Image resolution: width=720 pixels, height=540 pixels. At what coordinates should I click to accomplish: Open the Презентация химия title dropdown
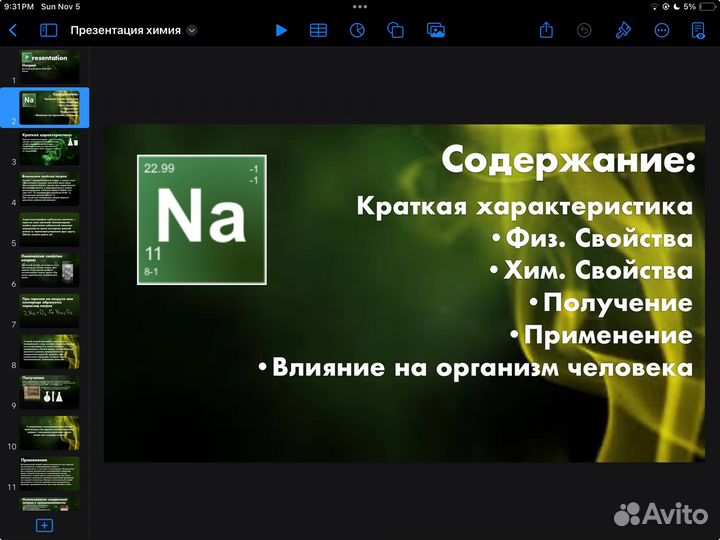[x=192, y=30]
